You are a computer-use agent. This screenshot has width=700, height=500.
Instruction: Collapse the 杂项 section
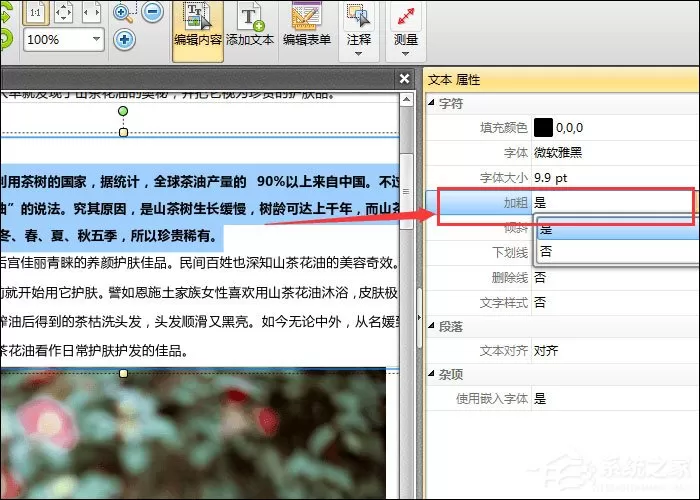[x=431, y=374]
